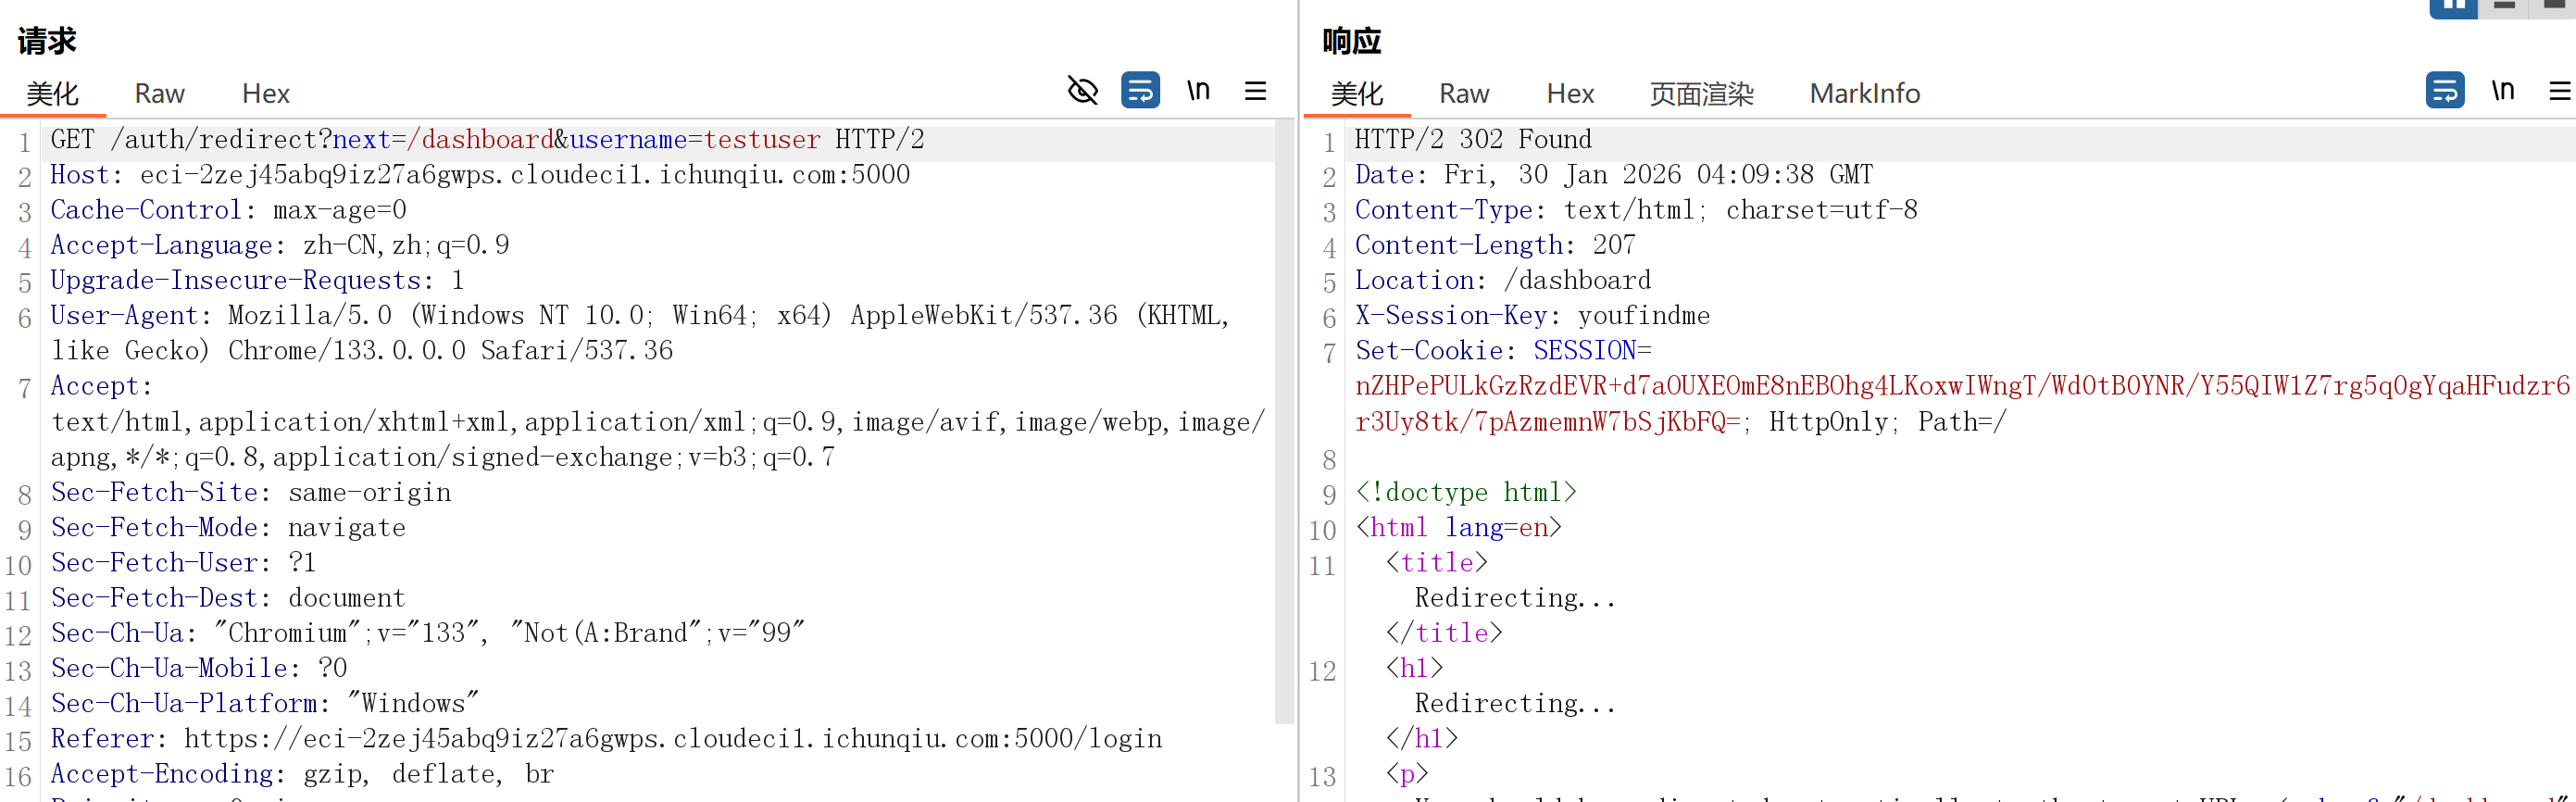Show \n non-printable characters in response panel
This screenshot has width=2576, height=802.
(2502, 91)
